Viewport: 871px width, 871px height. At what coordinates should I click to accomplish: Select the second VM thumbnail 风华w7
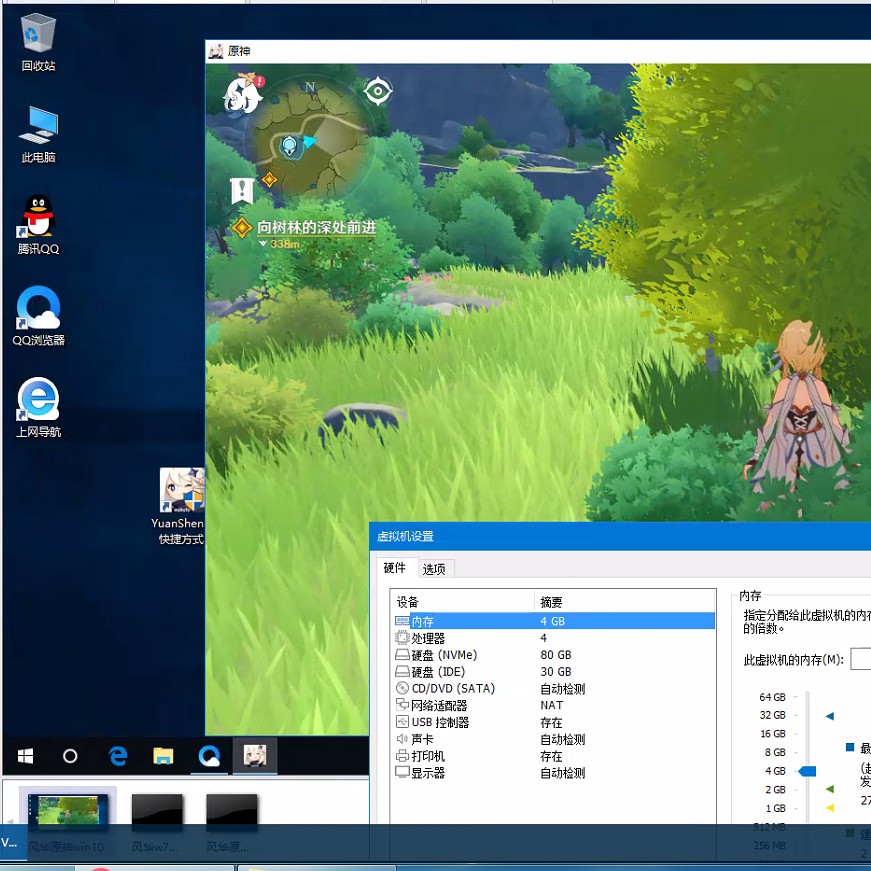[156, 822]
